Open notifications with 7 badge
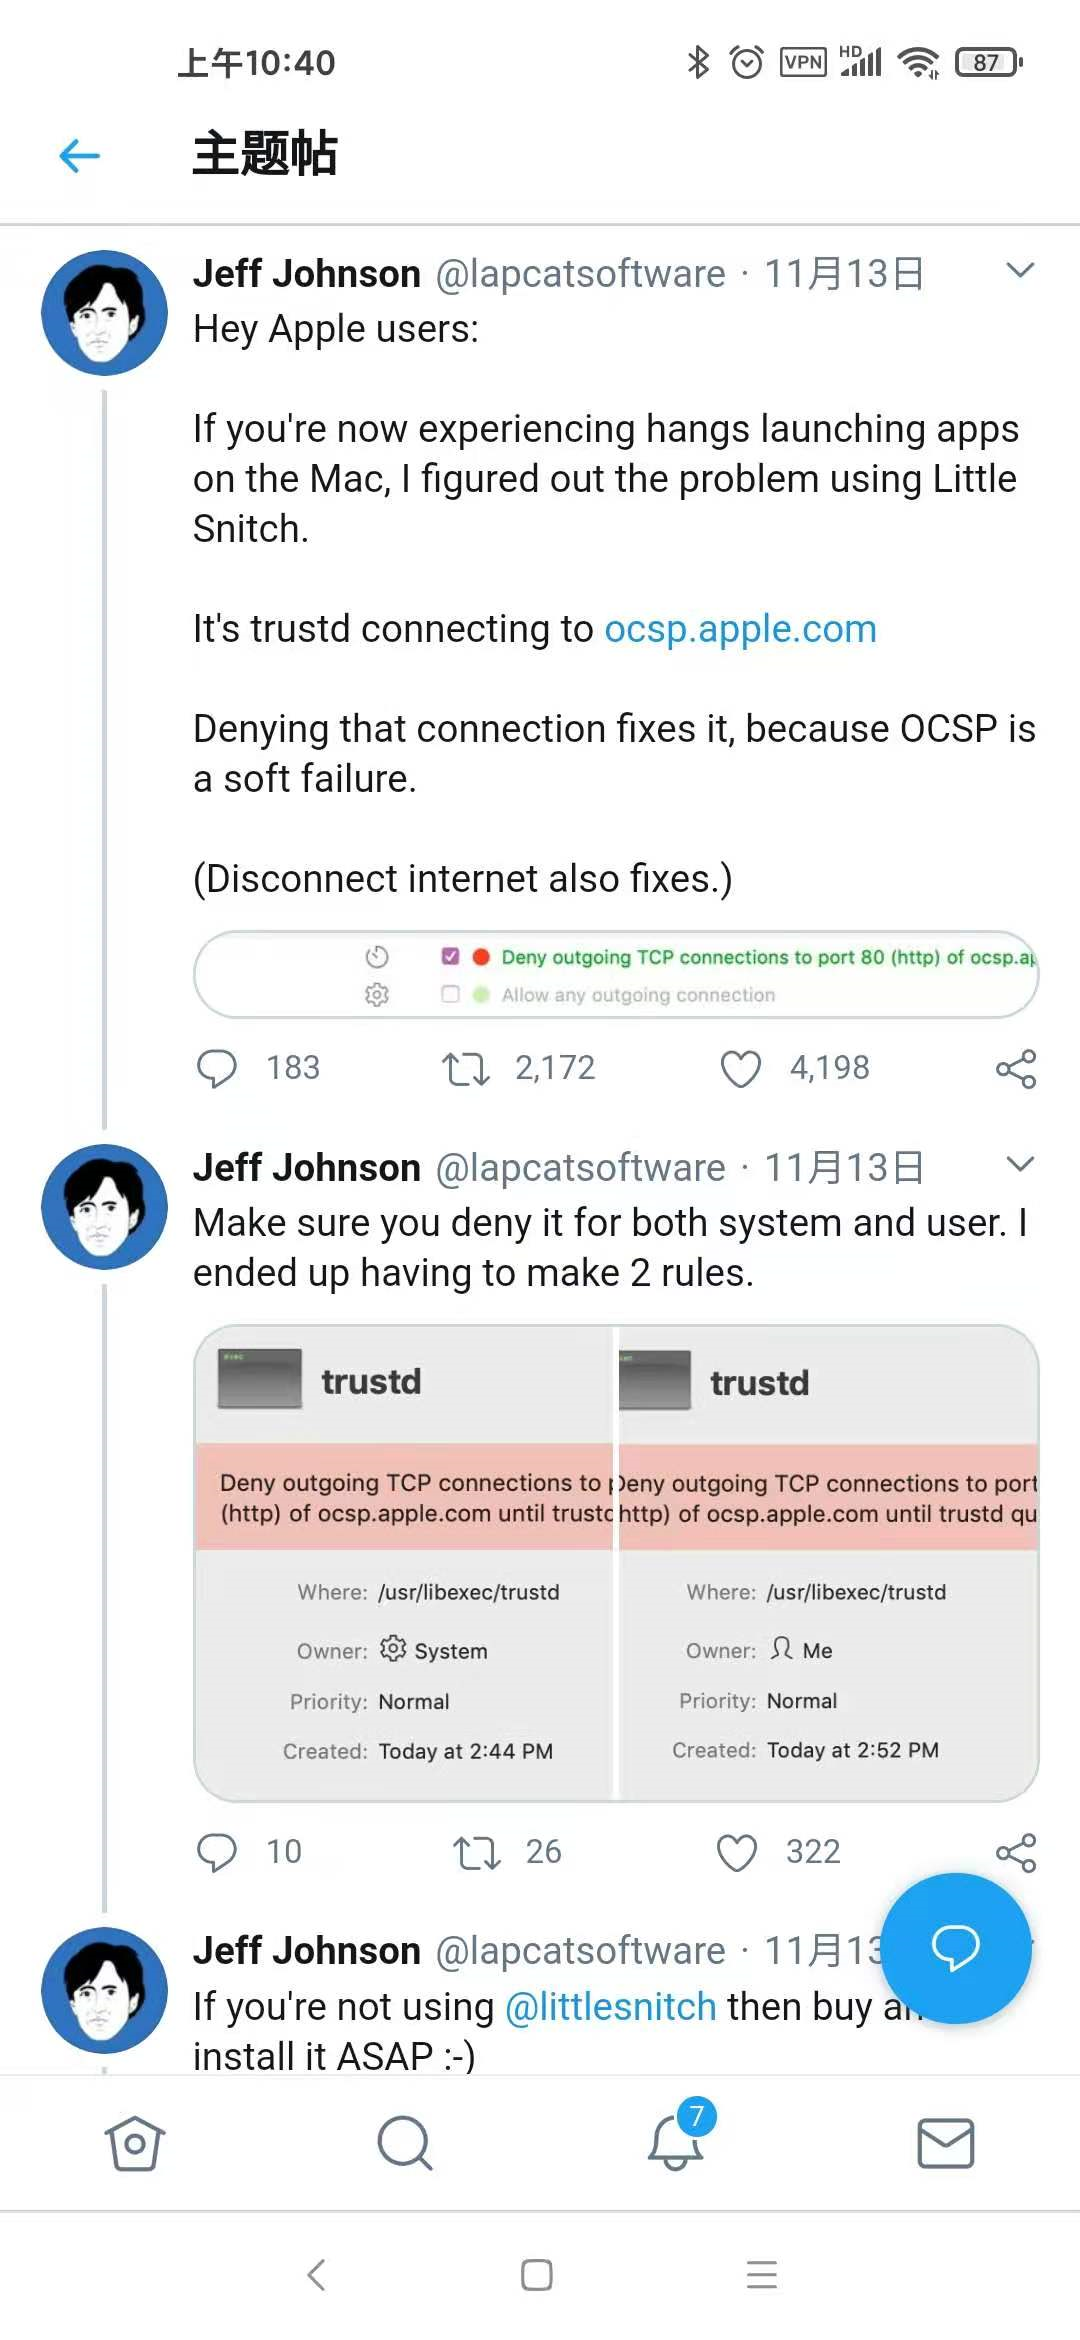This screenshot has width=1080, height=2340. click(675, 2142)
